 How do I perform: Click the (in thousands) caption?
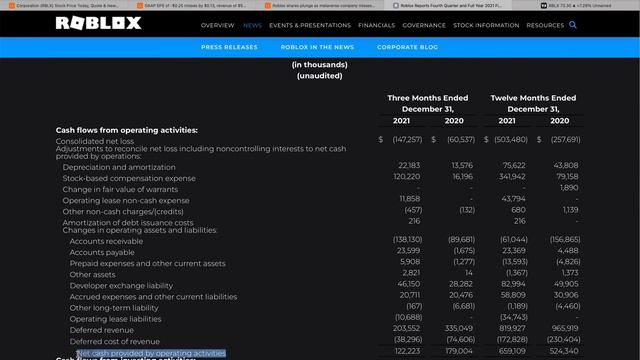[320, 64]
